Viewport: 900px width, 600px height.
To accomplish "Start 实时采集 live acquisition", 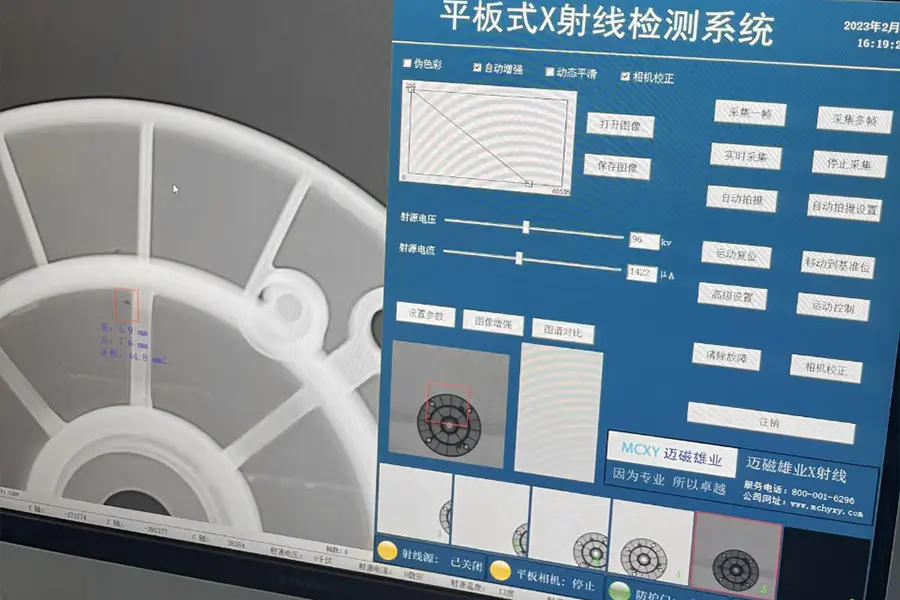I will click(745, 156).
